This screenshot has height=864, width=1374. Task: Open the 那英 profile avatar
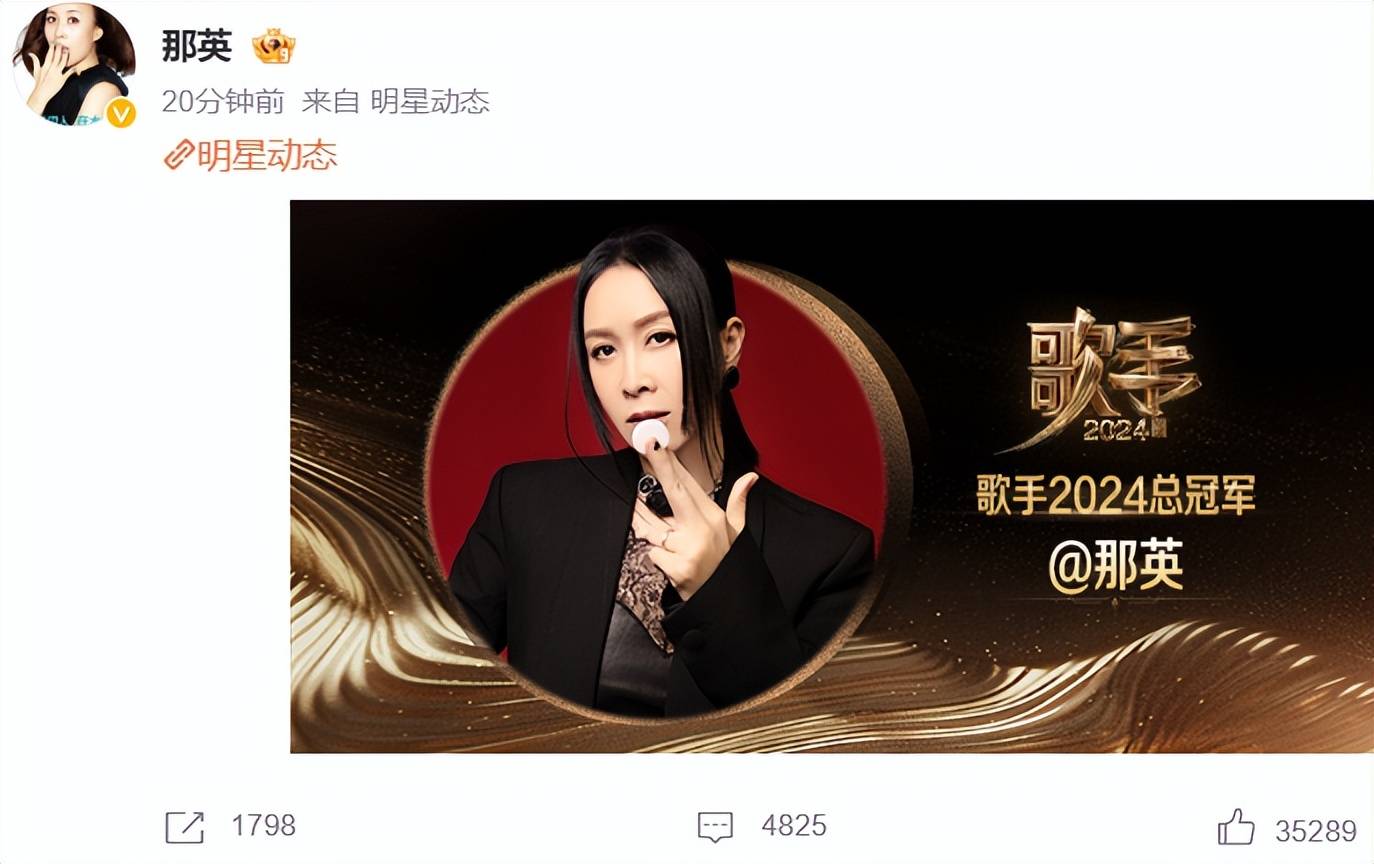(73, 65)
